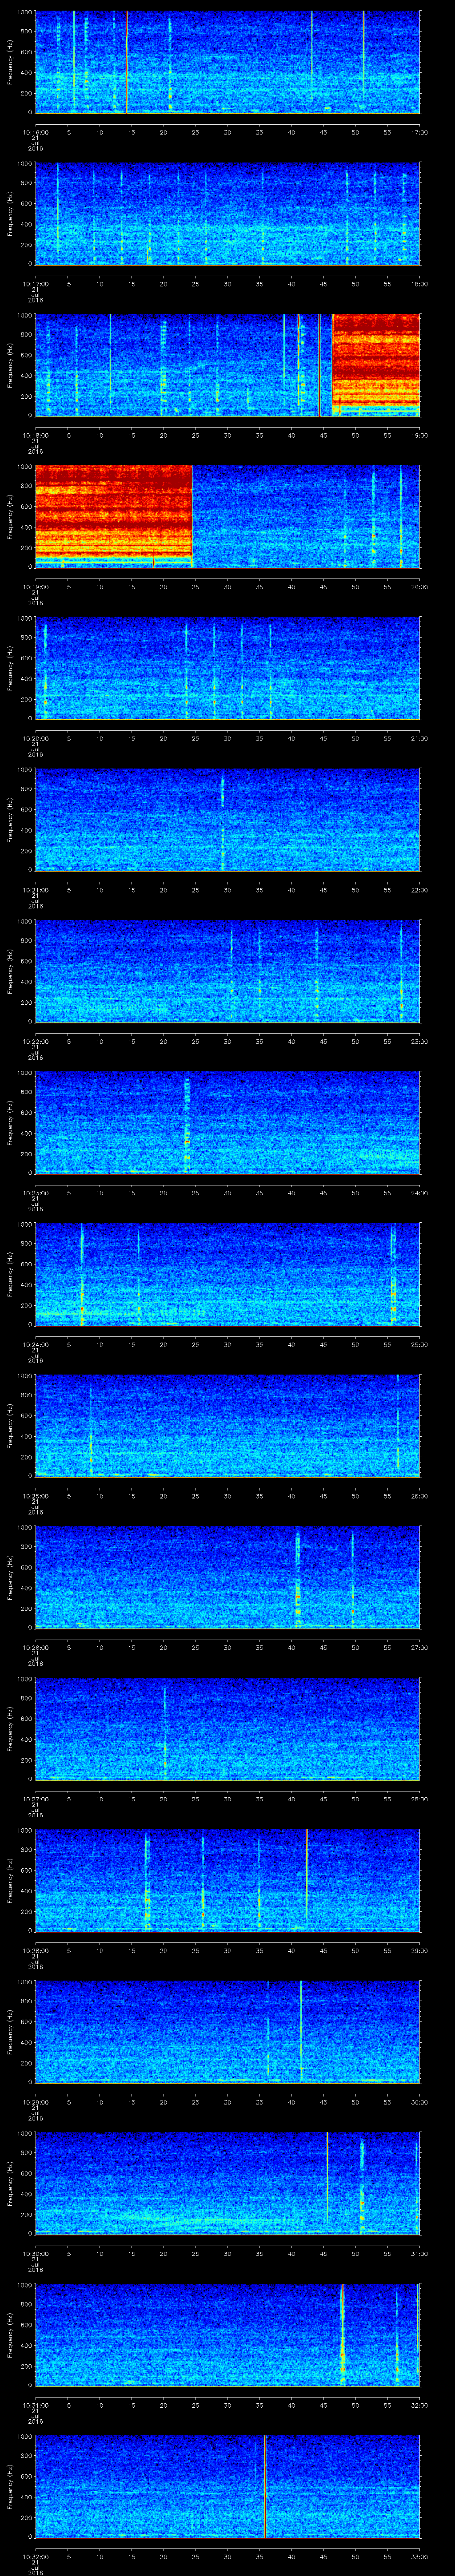Click the "29:00" end time label
The width and height of the screenshot is (455, 2576).
click(419, 1951)
